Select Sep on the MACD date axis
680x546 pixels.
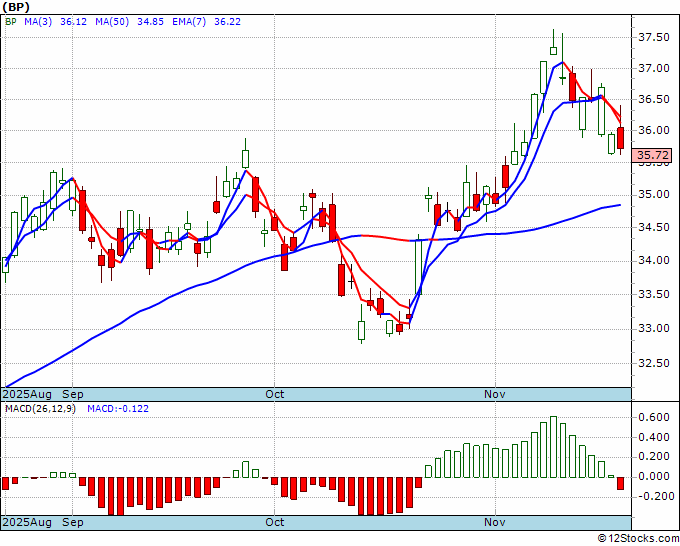[x=73, y=522]
